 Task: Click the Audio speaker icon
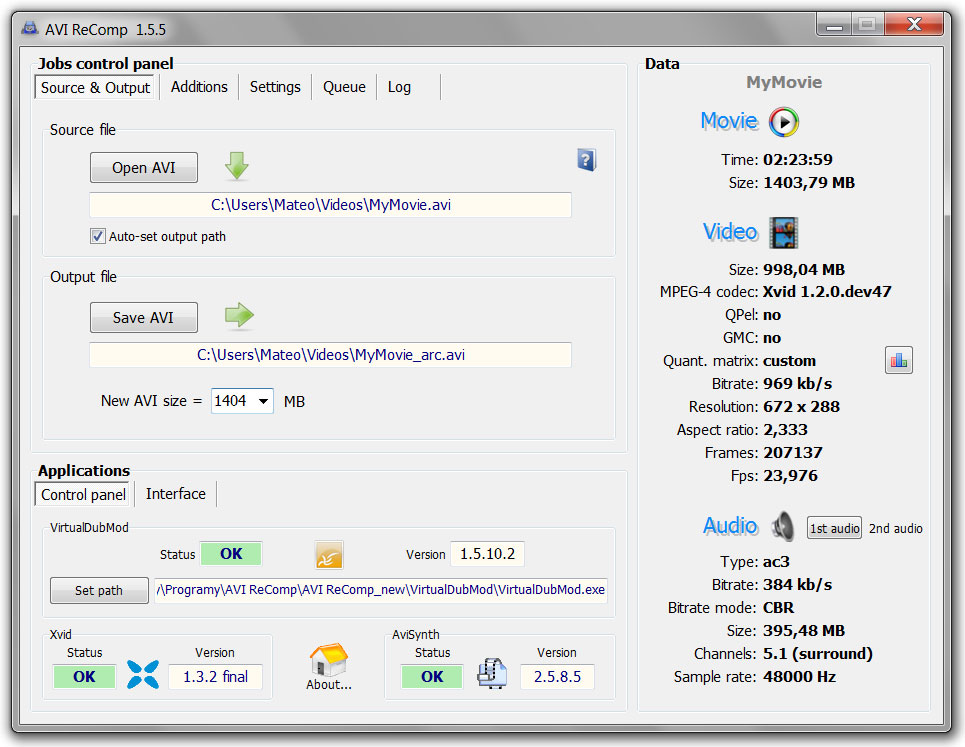[783, 526]
